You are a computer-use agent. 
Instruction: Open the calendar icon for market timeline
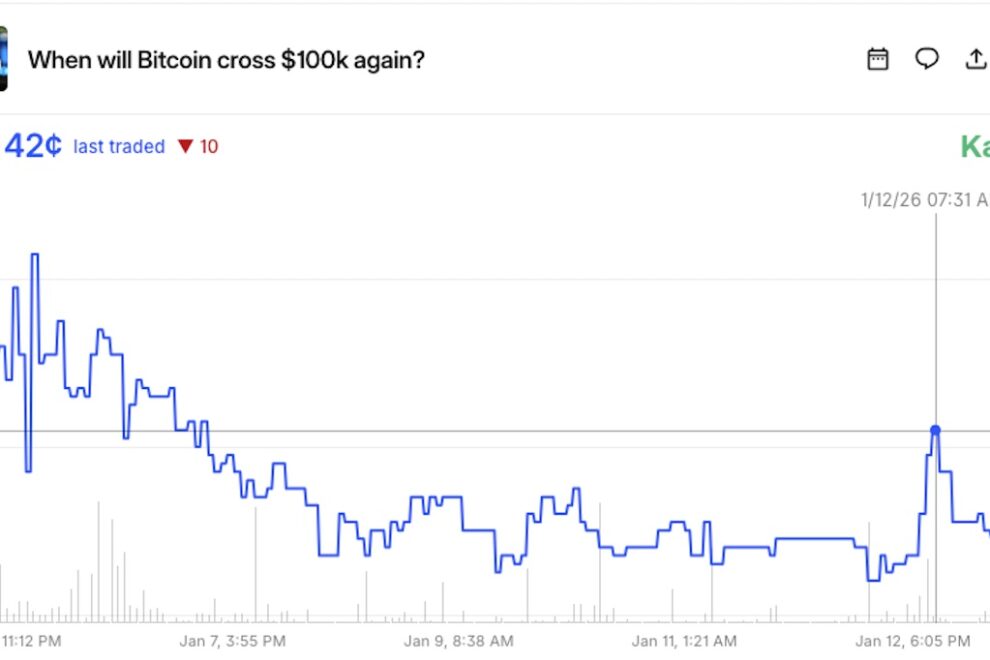tap(877, 59)
